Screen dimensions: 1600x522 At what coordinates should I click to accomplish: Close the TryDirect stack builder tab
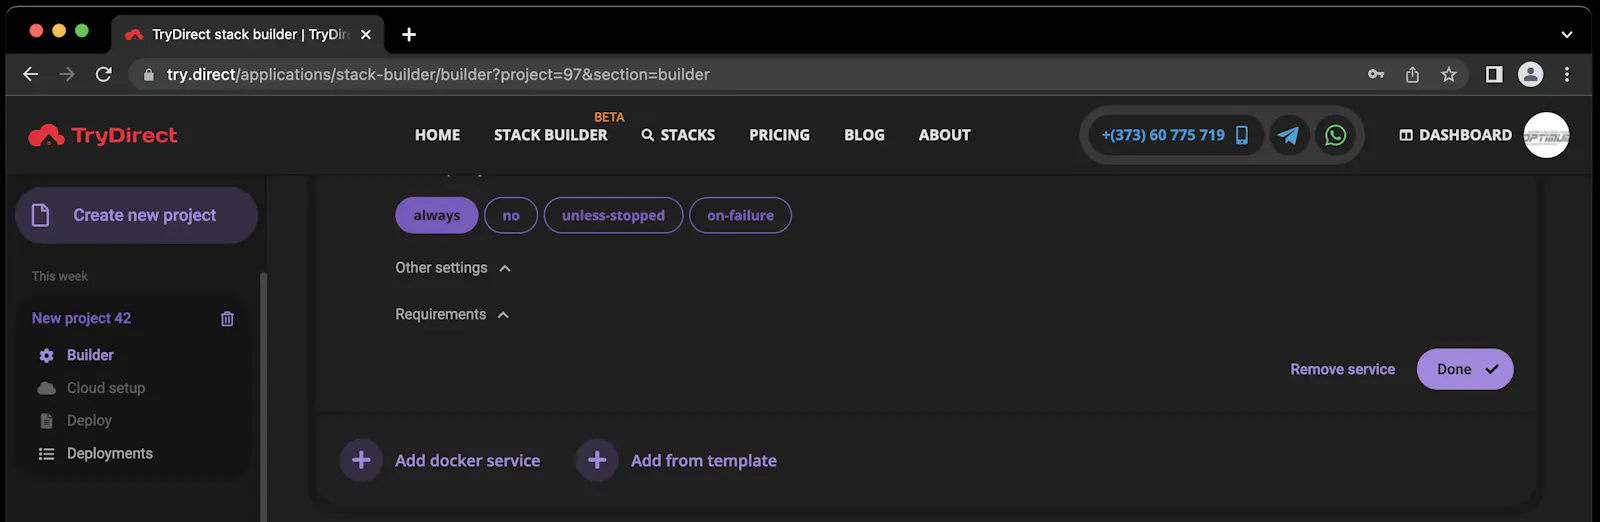[x=366, y=34]
